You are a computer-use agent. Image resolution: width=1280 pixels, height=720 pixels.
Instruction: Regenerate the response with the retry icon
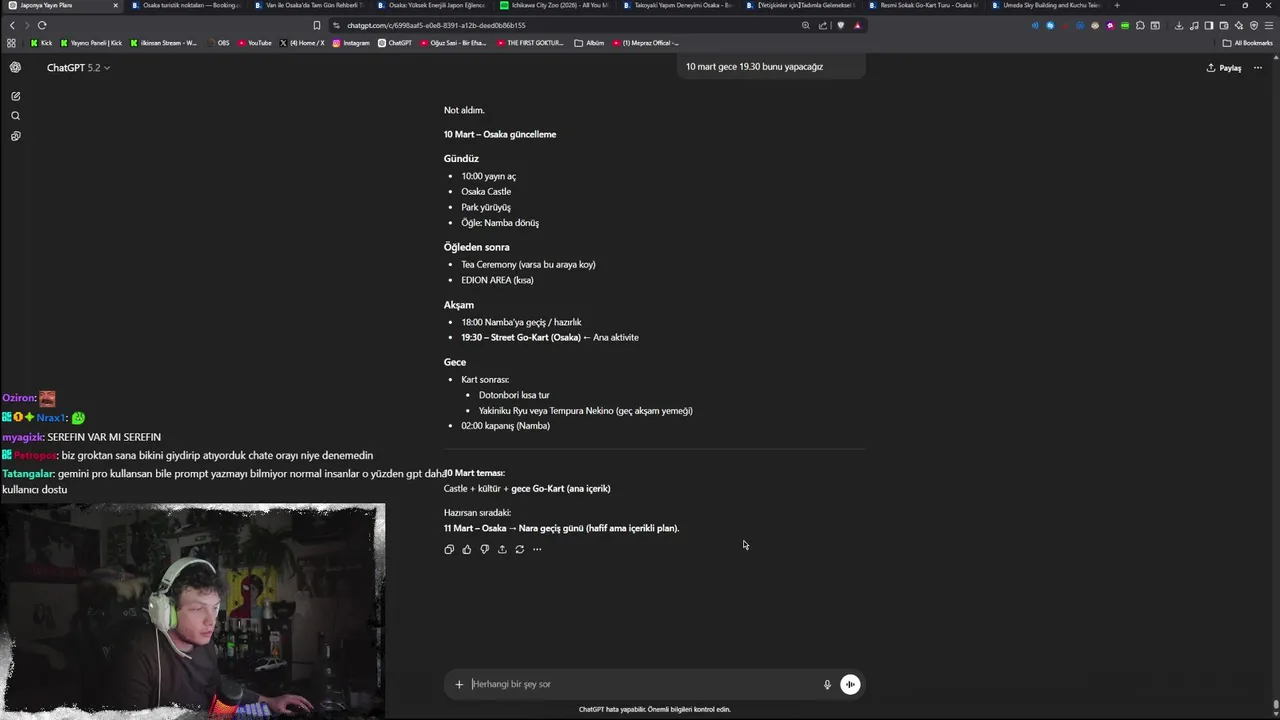[520, 549]
